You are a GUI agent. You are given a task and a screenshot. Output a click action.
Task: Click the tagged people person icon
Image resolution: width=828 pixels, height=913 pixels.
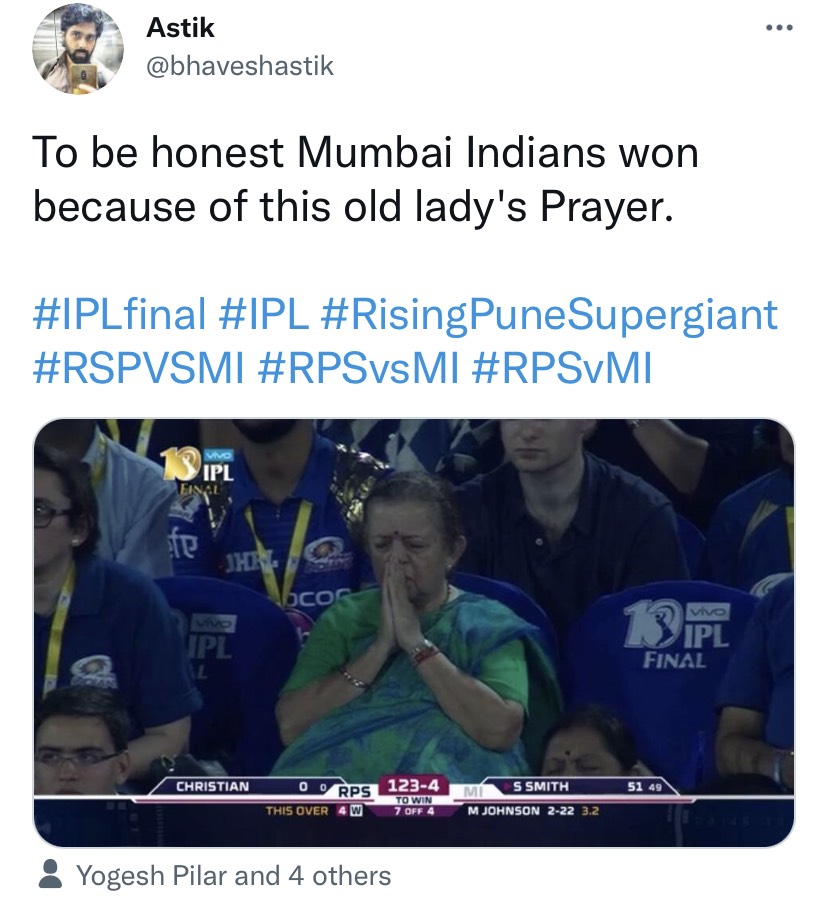pyautogui.click(x=48, y=877)
